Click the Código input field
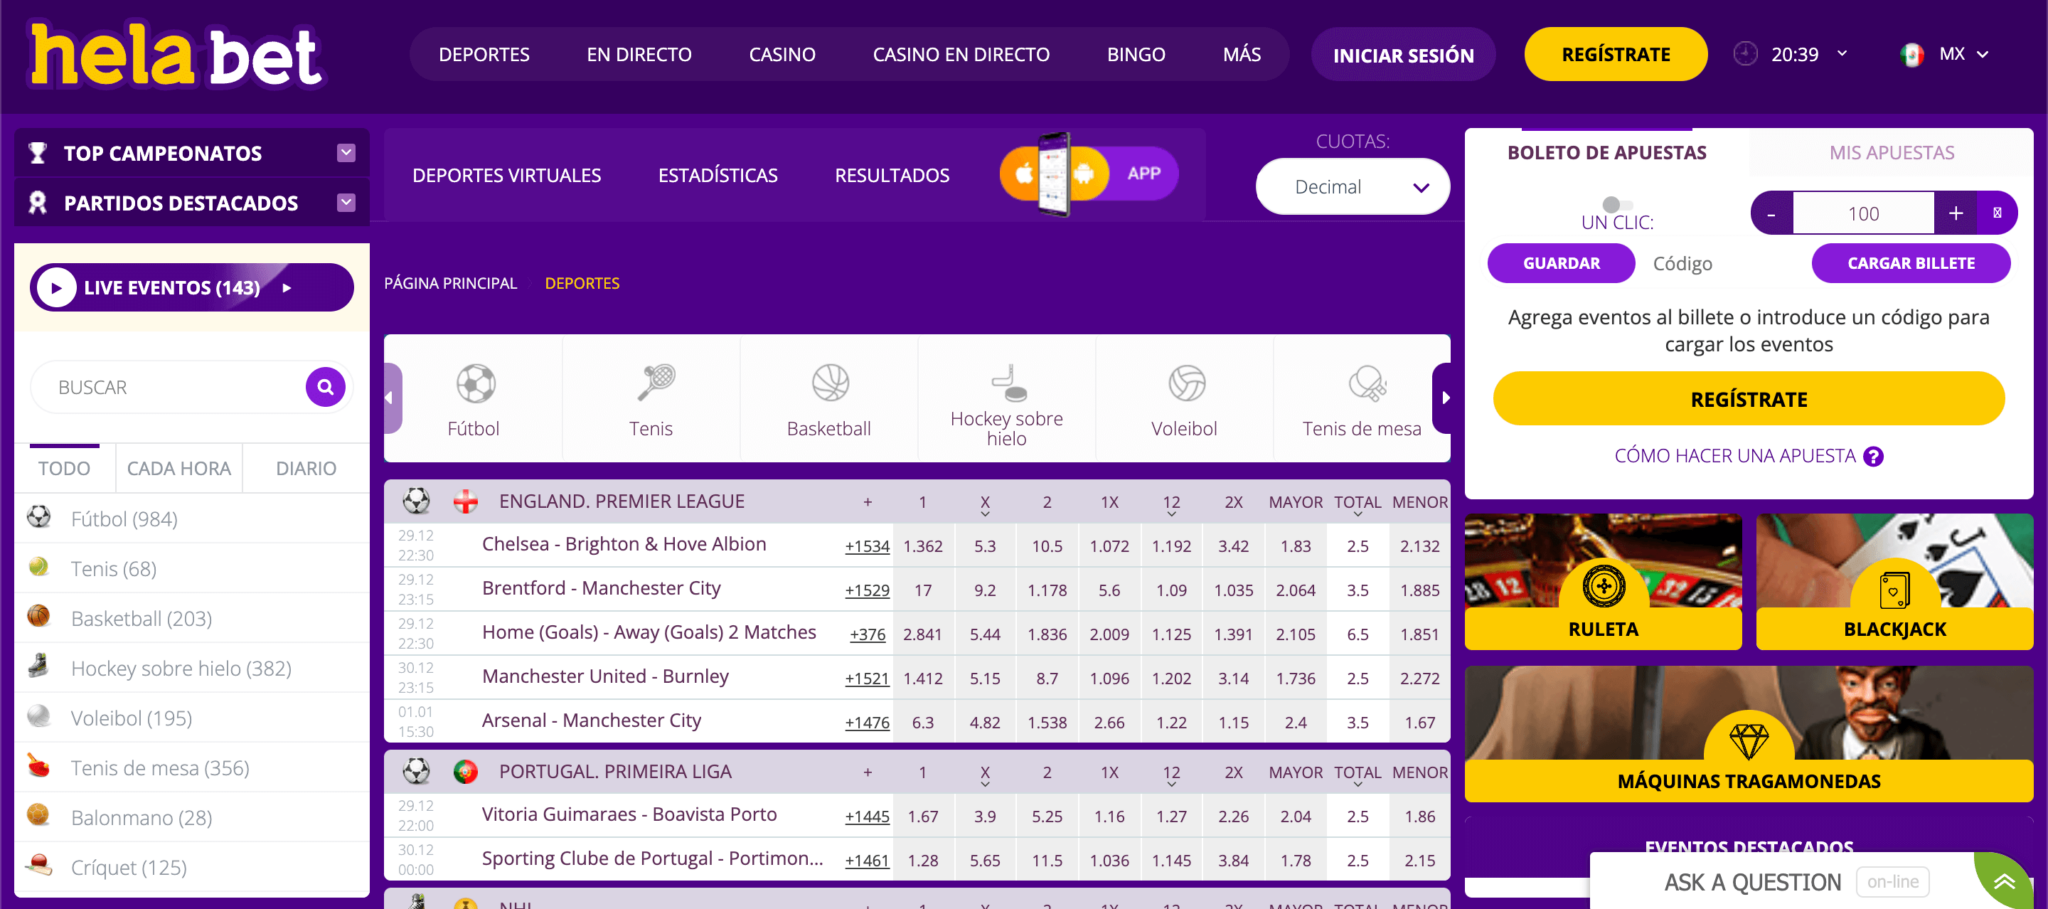 [1722, 263]
